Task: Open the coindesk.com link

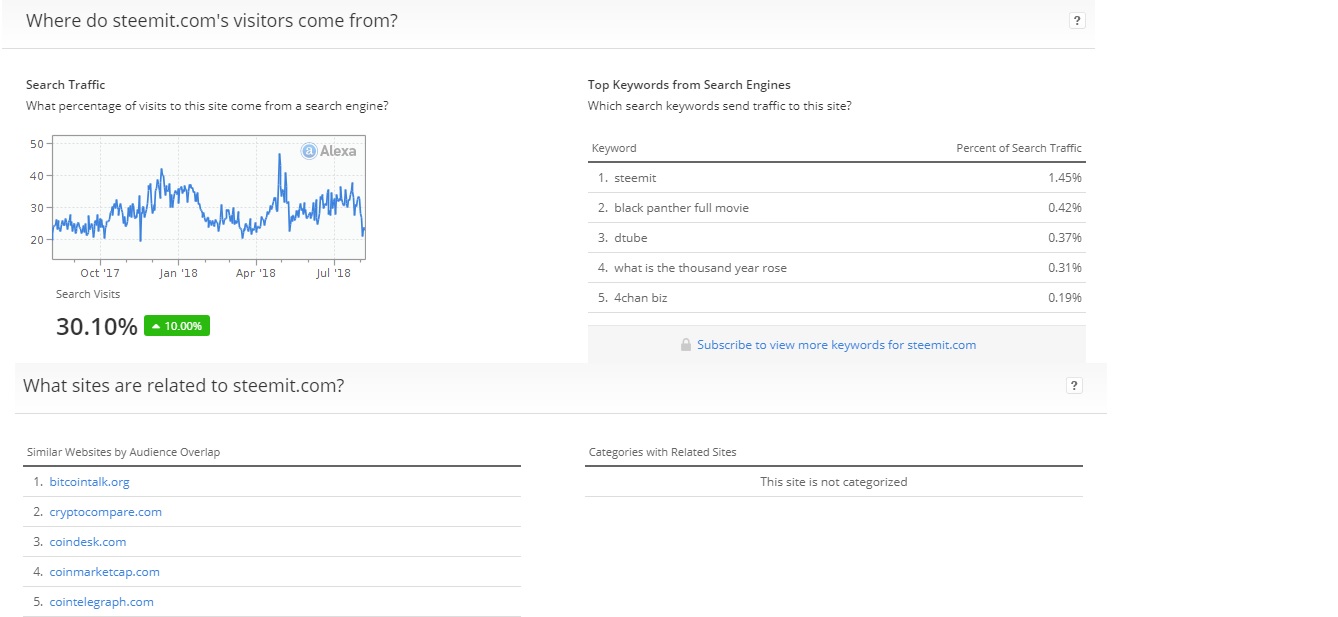Action: click(x=88, y=542)
